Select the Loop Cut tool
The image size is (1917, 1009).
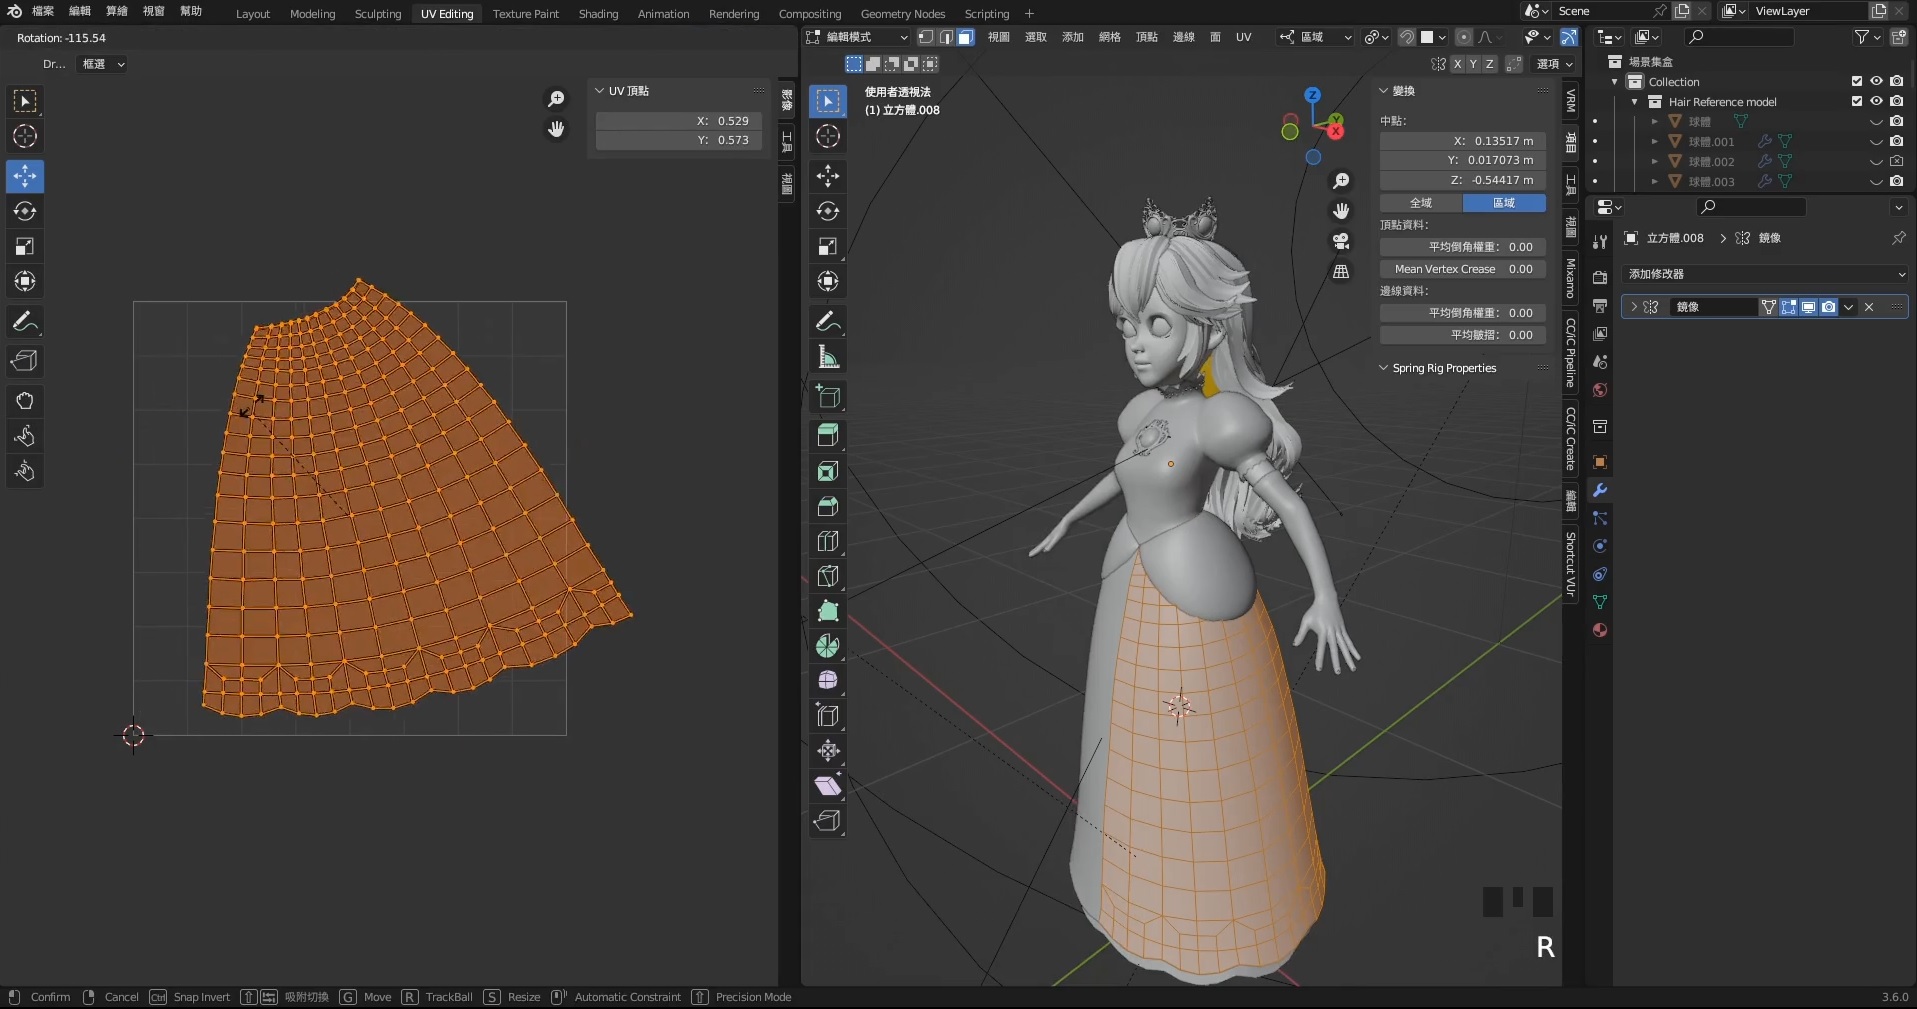tap(828, 541)
